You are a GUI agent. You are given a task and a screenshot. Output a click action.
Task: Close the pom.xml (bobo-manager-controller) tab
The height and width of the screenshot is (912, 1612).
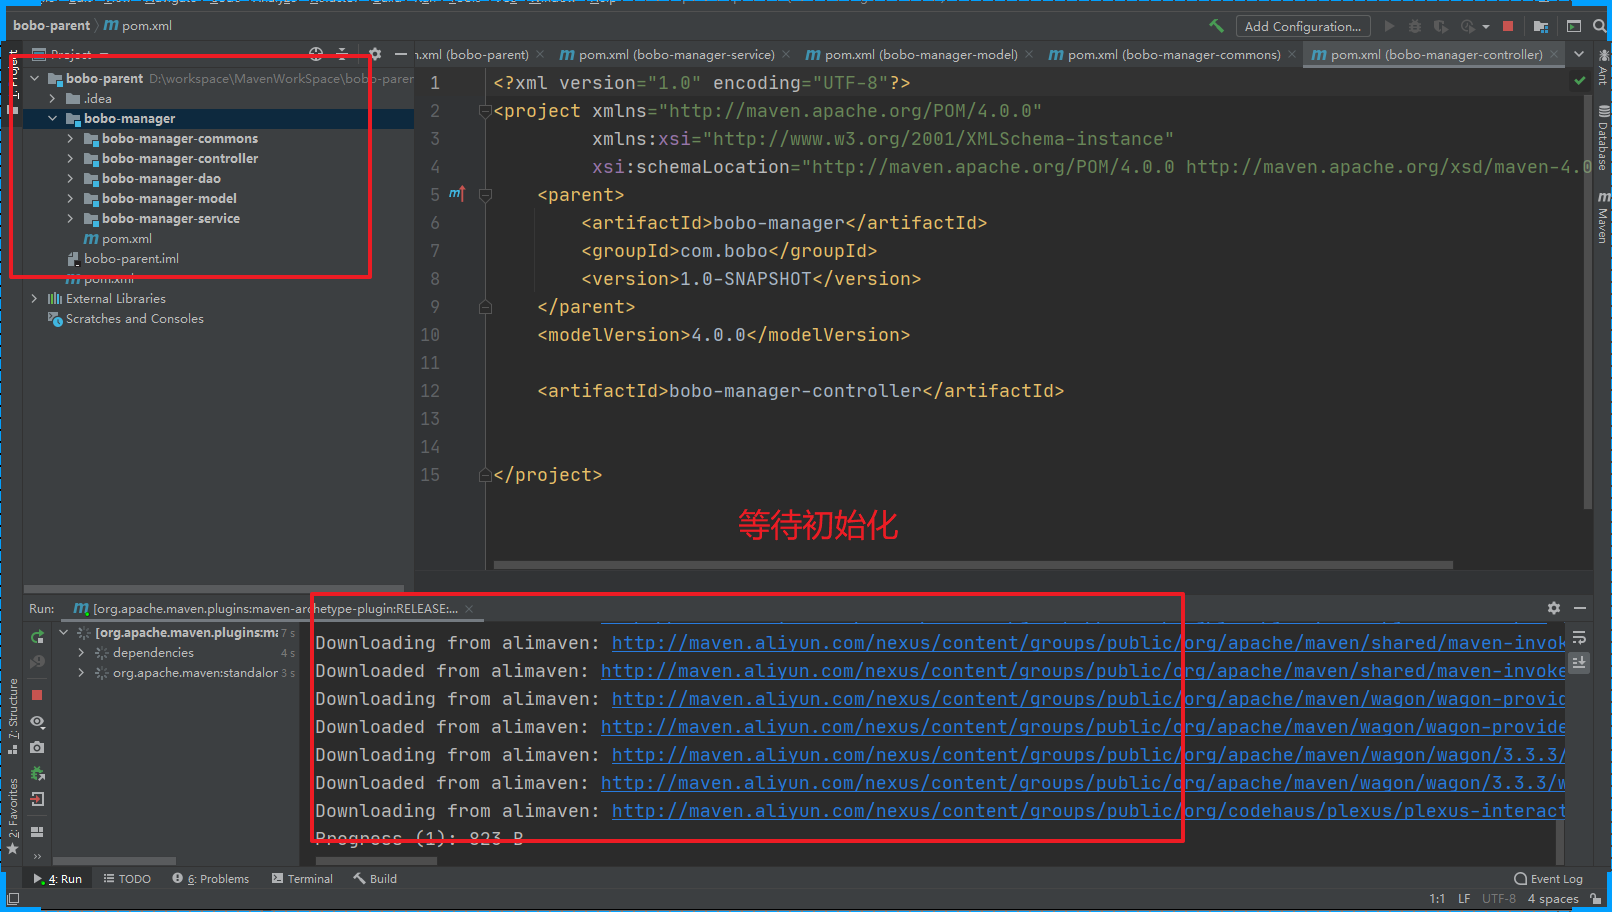tap(1554, 54)
